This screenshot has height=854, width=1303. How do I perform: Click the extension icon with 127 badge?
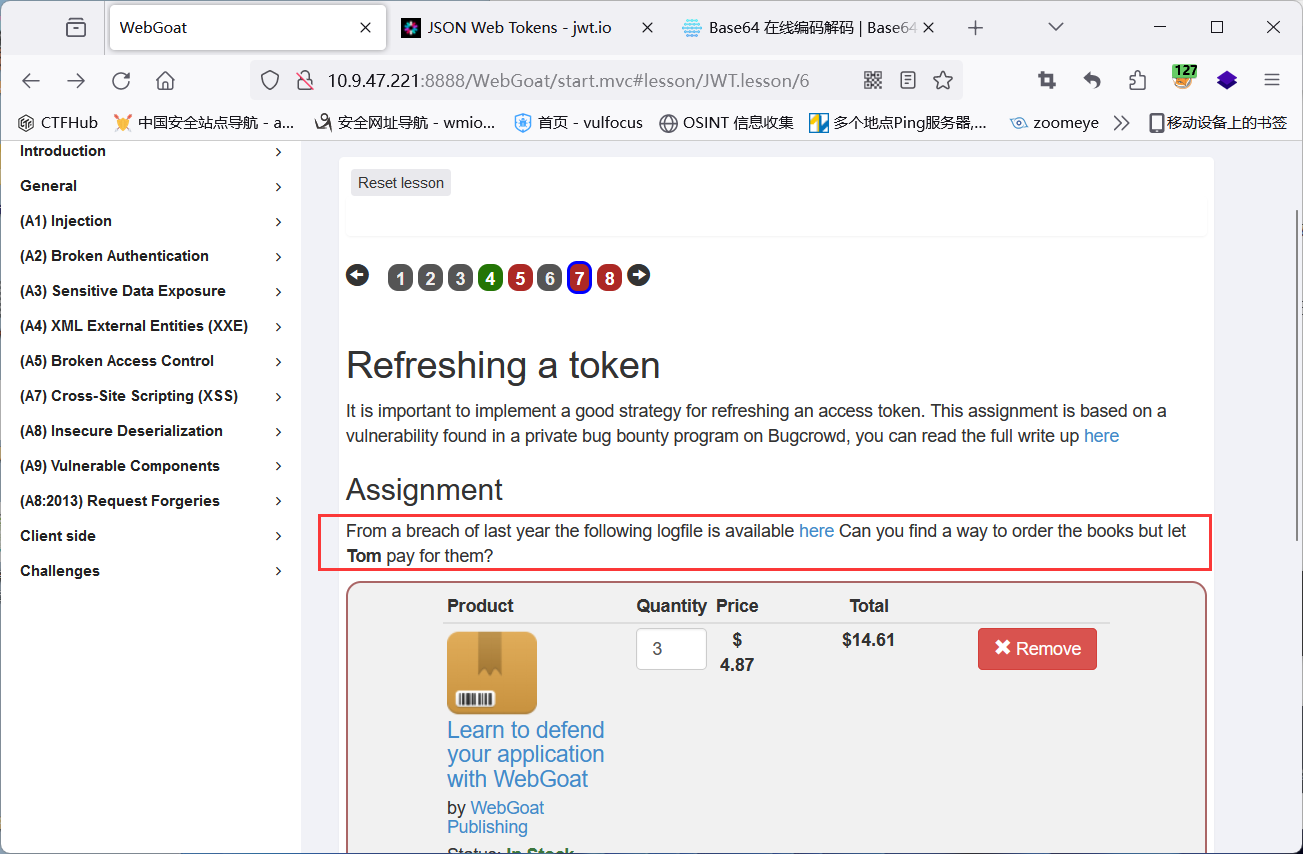[x=1184, y=78]
